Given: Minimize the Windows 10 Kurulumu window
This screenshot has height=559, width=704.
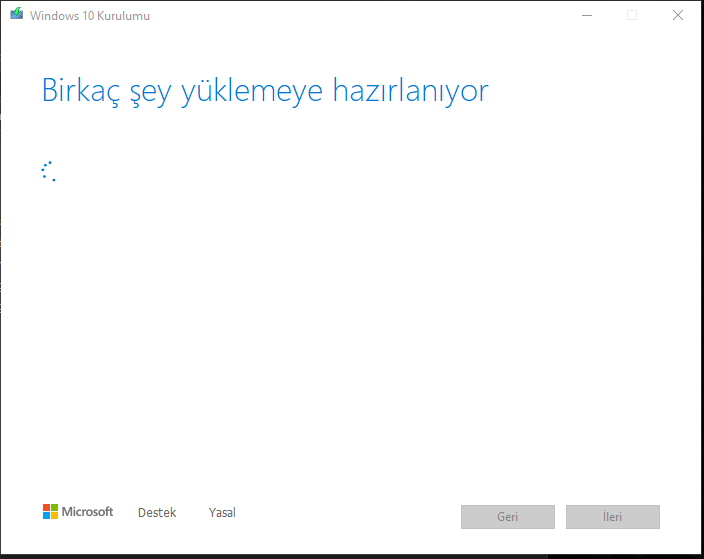Looking at the screenshot, I should (x=587, y=15).
